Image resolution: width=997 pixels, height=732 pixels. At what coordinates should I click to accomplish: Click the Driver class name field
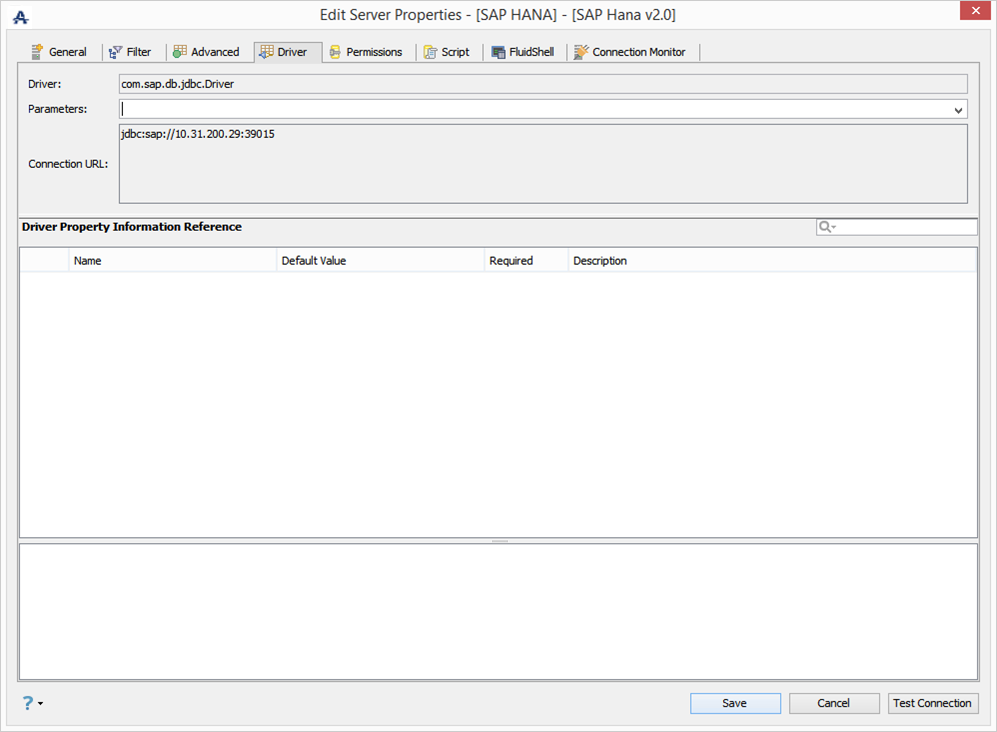click(543, 84)
